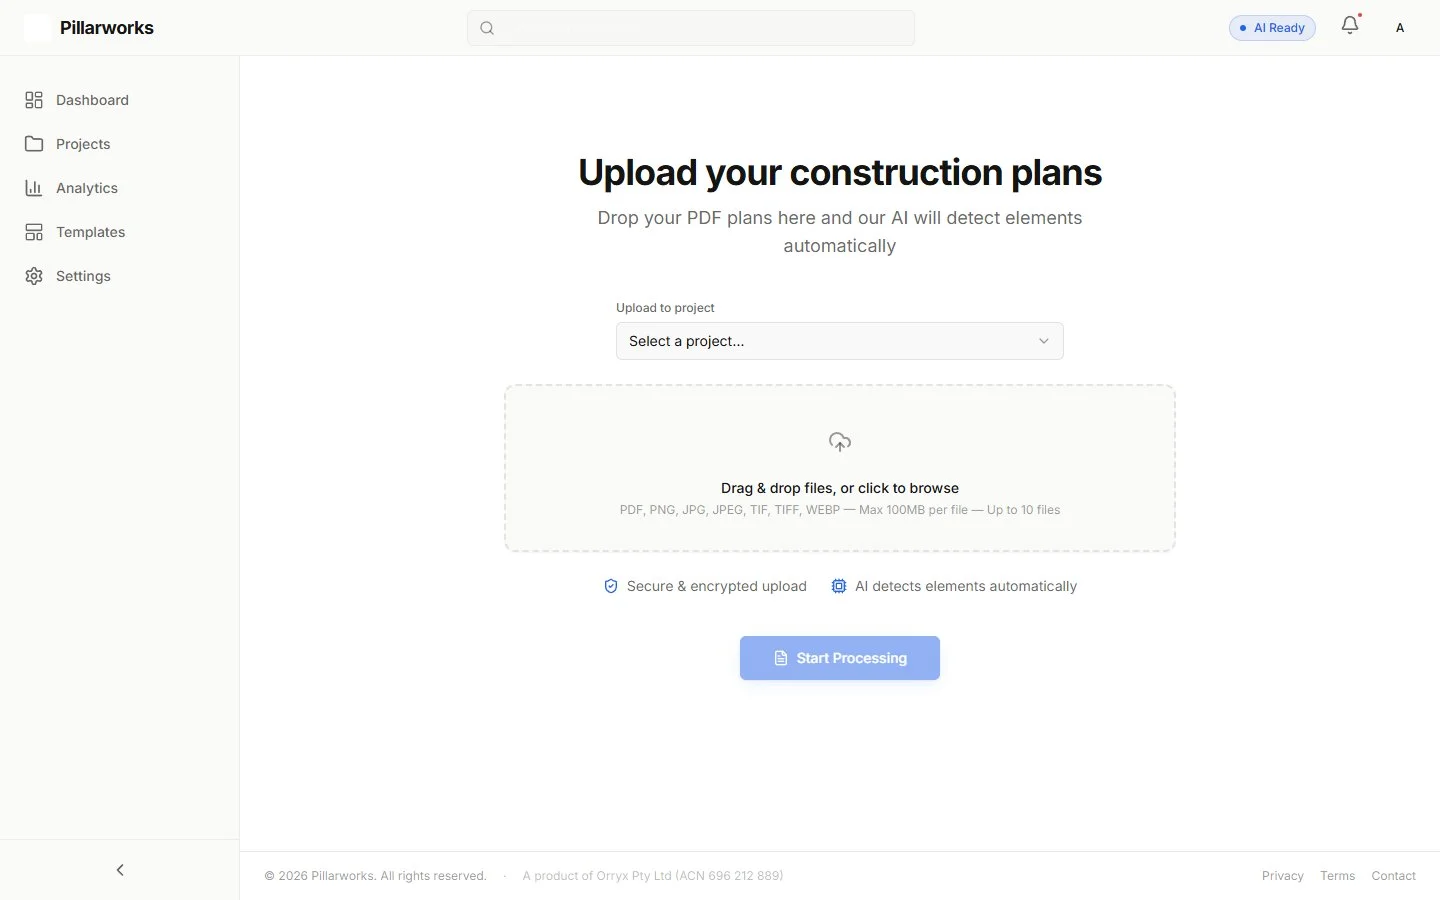The image size is (1440, 900).
Task: Click the Dashboard grid icon
Action: pos(34,100)
